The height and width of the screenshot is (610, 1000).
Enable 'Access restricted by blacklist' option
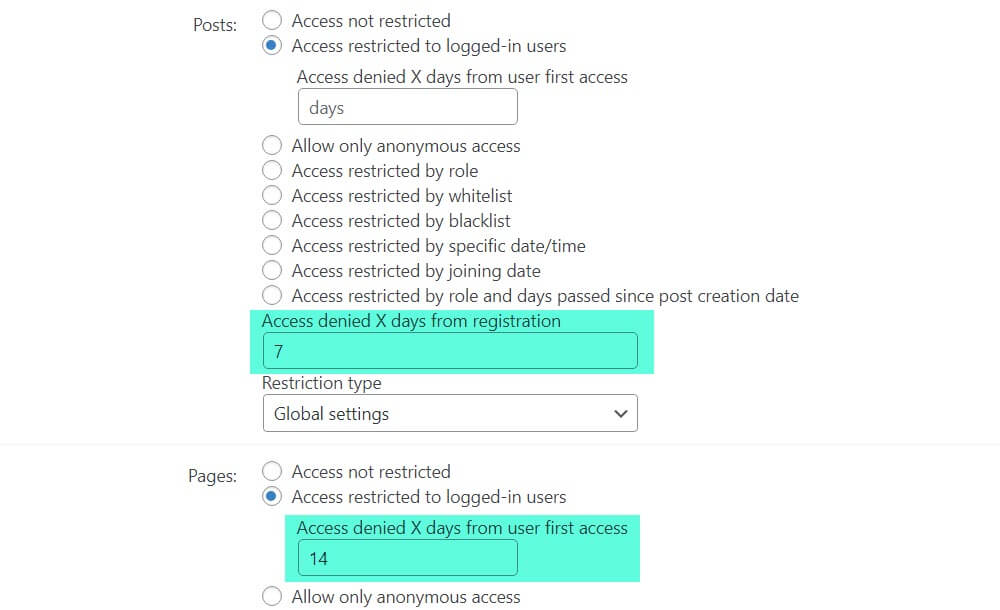[x=272, y=221]
